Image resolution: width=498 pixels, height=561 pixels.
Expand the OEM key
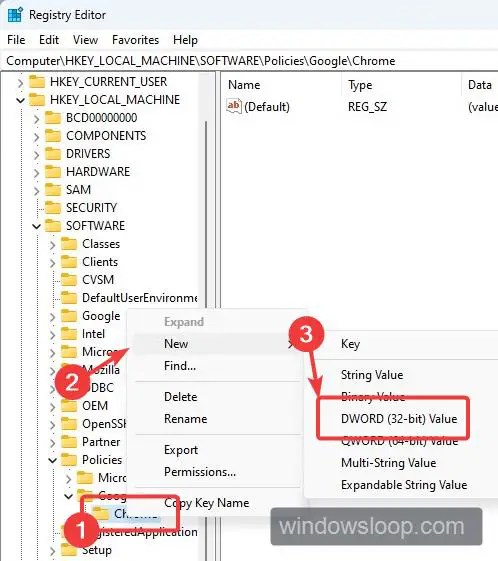[52, 406]
